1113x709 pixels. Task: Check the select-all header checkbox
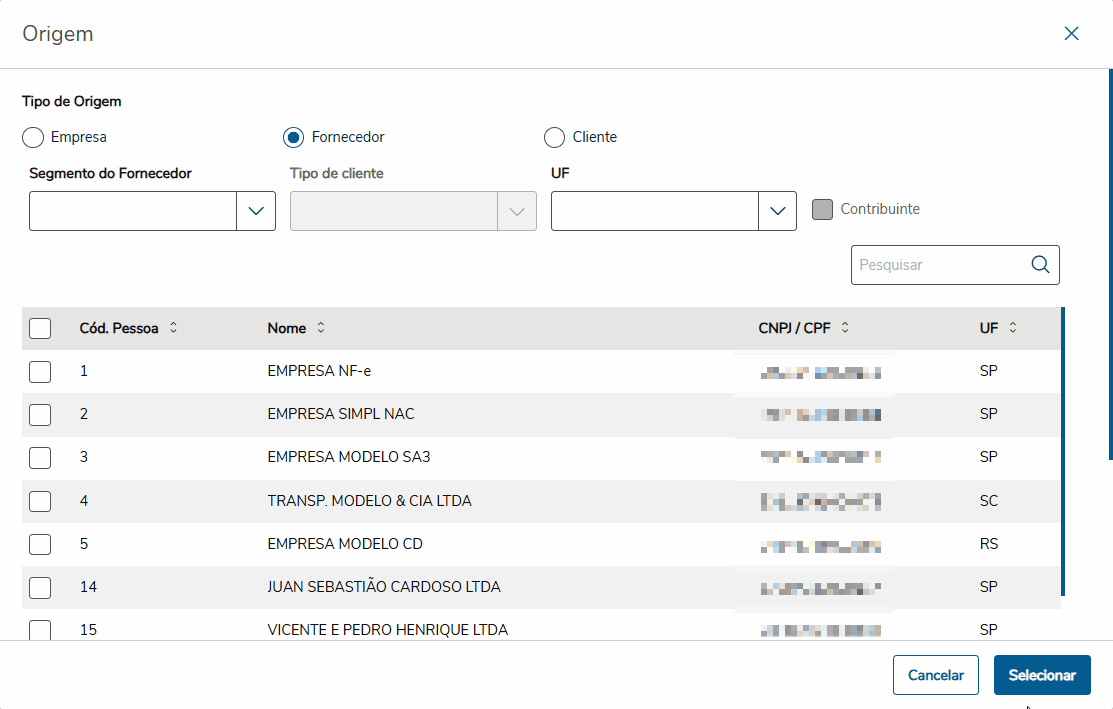(40, 328)
